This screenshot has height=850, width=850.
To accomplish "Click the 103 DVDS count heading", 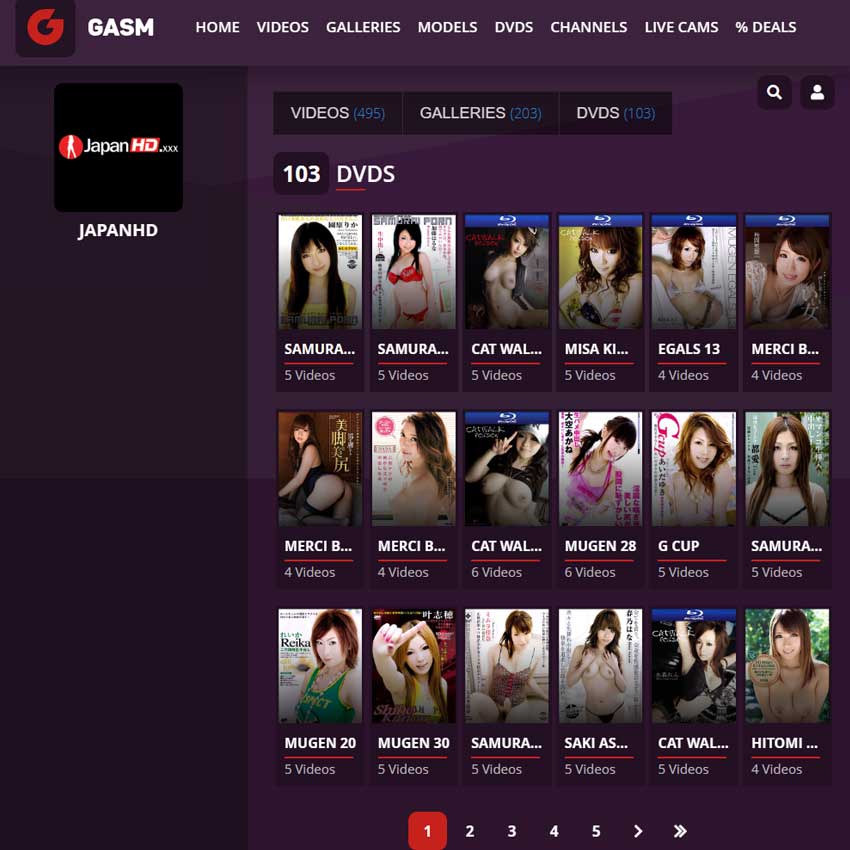I will click(334, 173).
